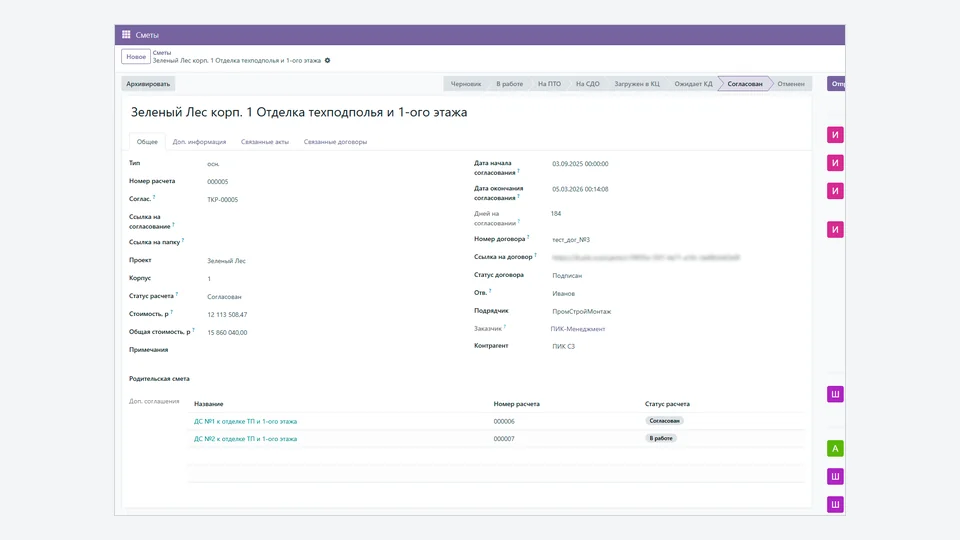Sort by Статус расчета column header
Viewport: 960px width, 540px height.
point(667,404)
